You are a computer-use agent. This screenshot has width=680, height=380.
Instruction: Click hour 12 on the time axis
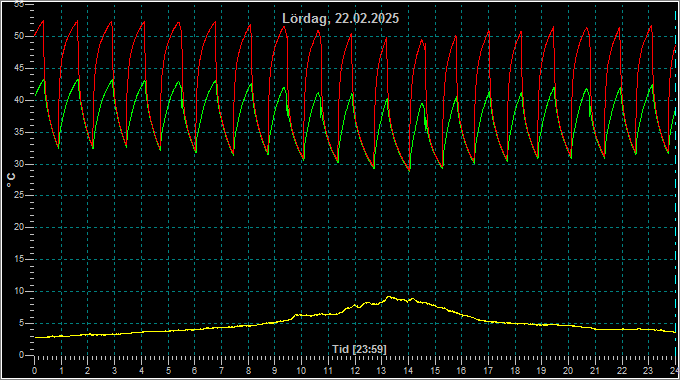click(355, 371)
